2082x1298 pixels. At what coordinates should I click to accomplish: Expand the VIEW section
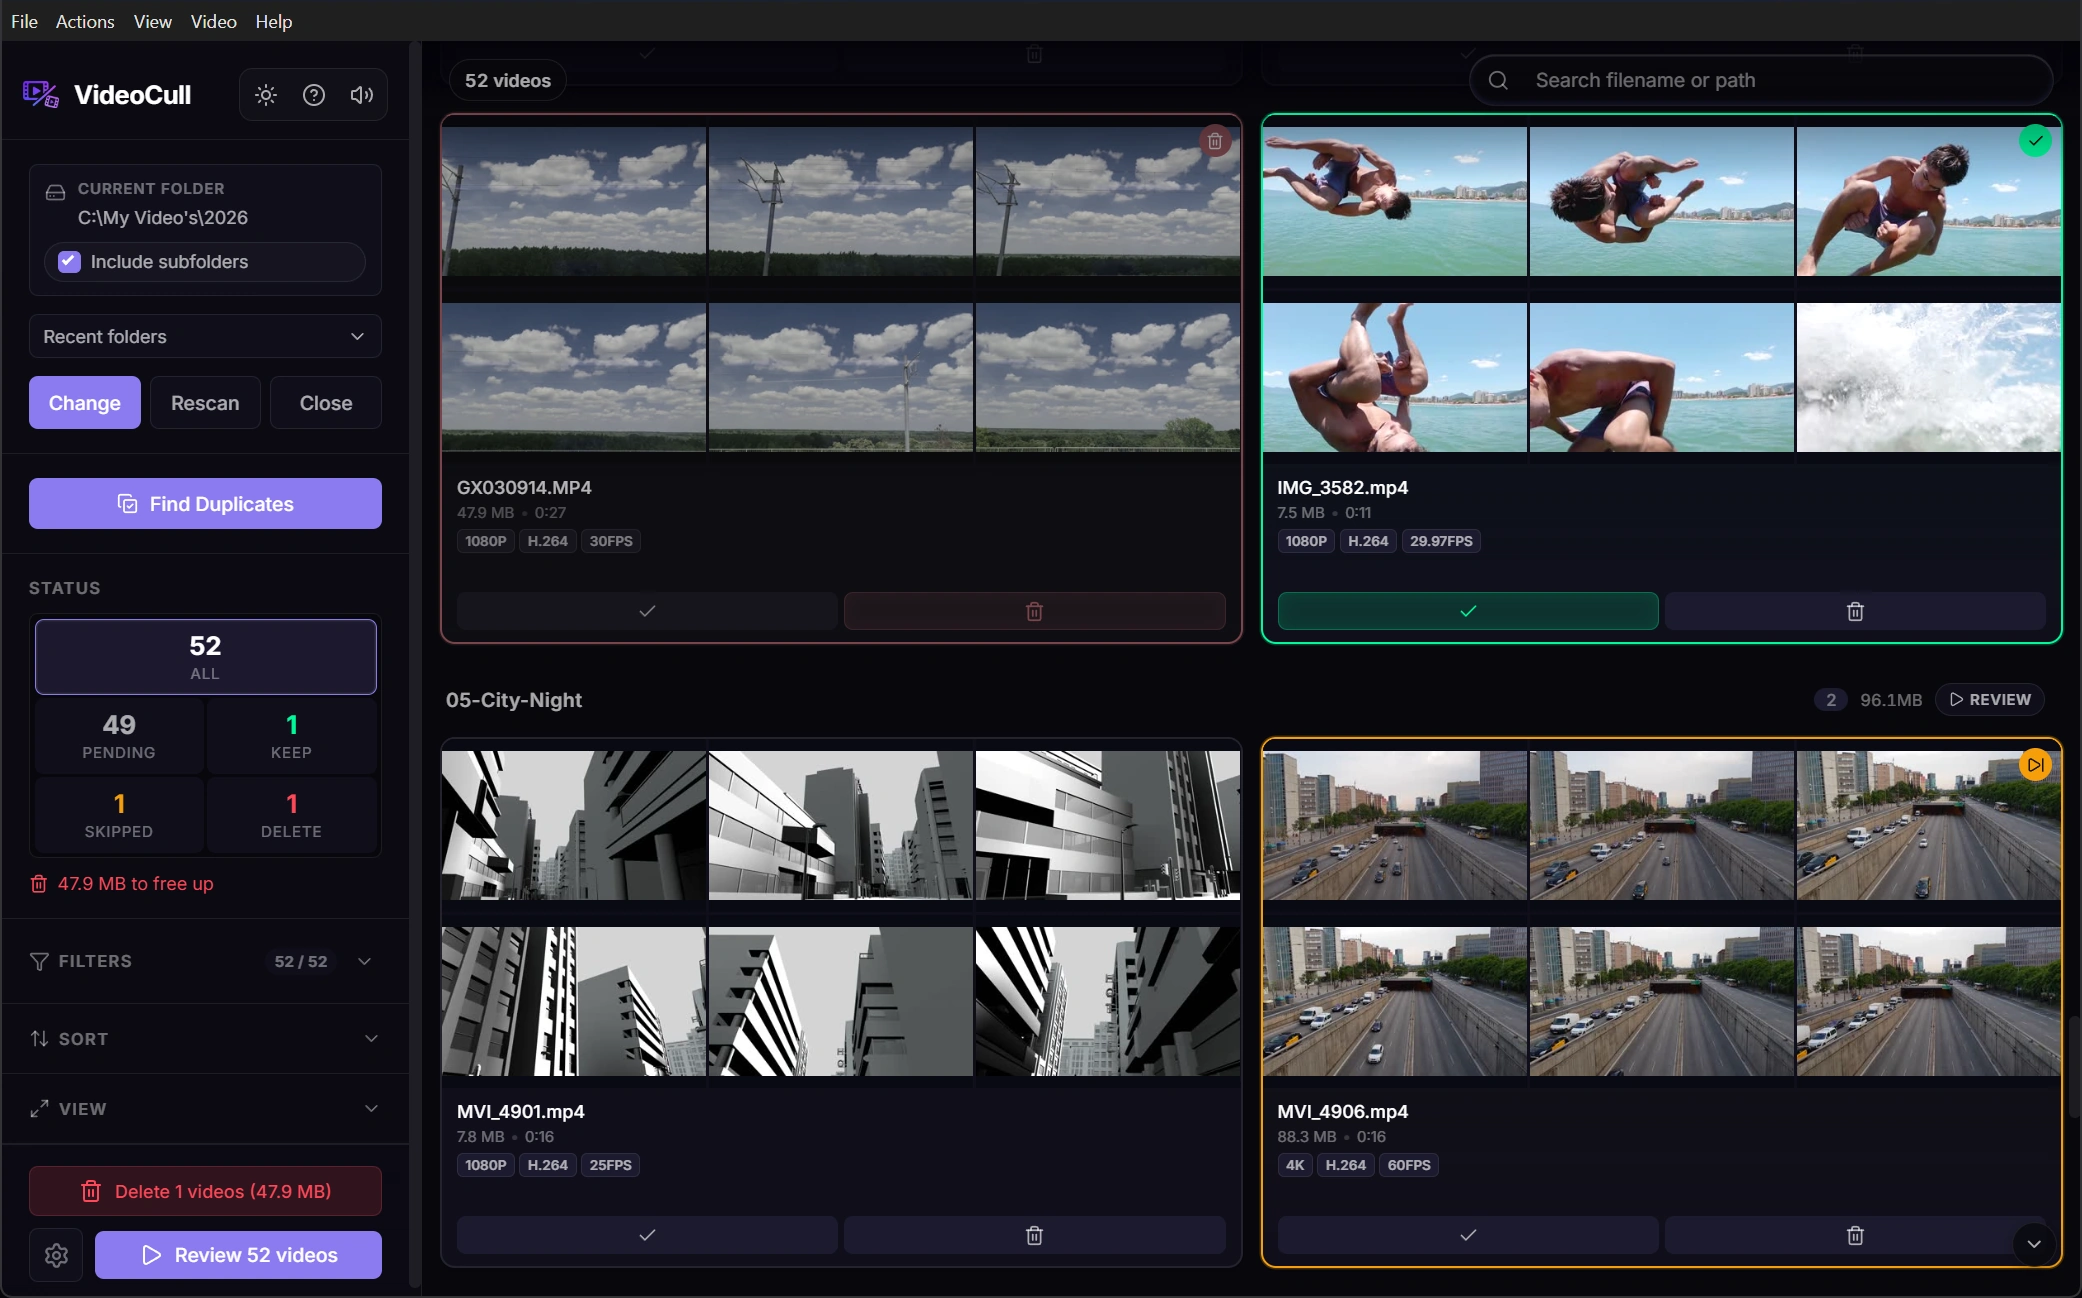205,1109
